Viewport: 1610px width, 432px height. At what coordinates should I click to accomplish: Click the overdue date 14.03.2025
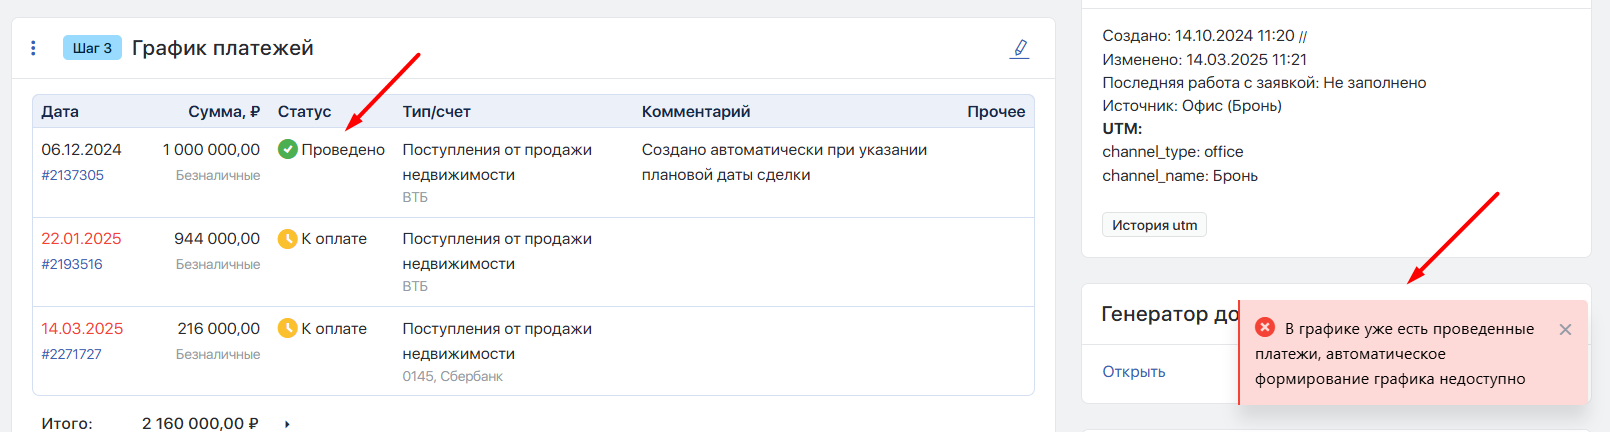[x=82, y=328]
